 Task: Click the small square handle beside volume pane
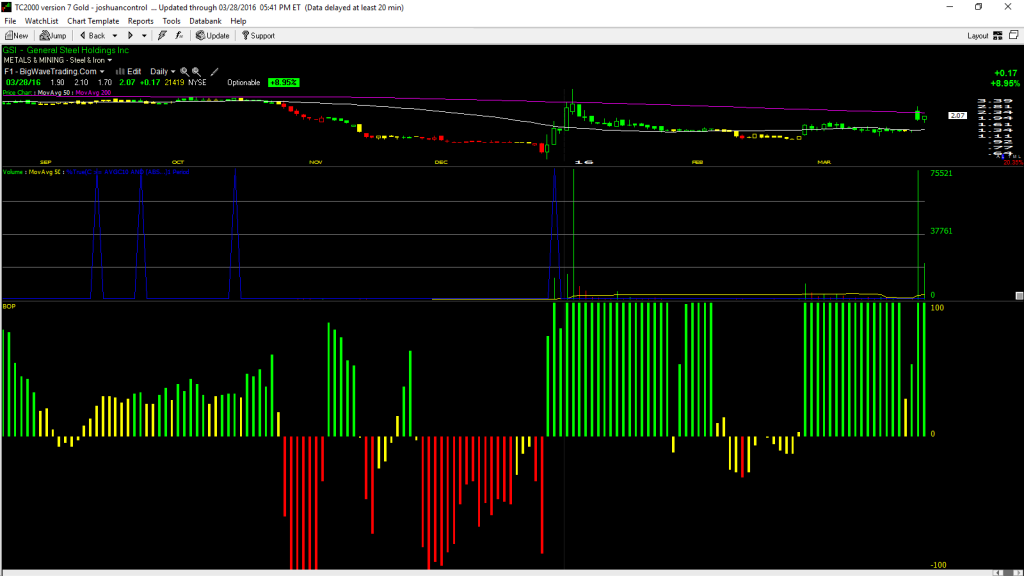point(1019,296)
